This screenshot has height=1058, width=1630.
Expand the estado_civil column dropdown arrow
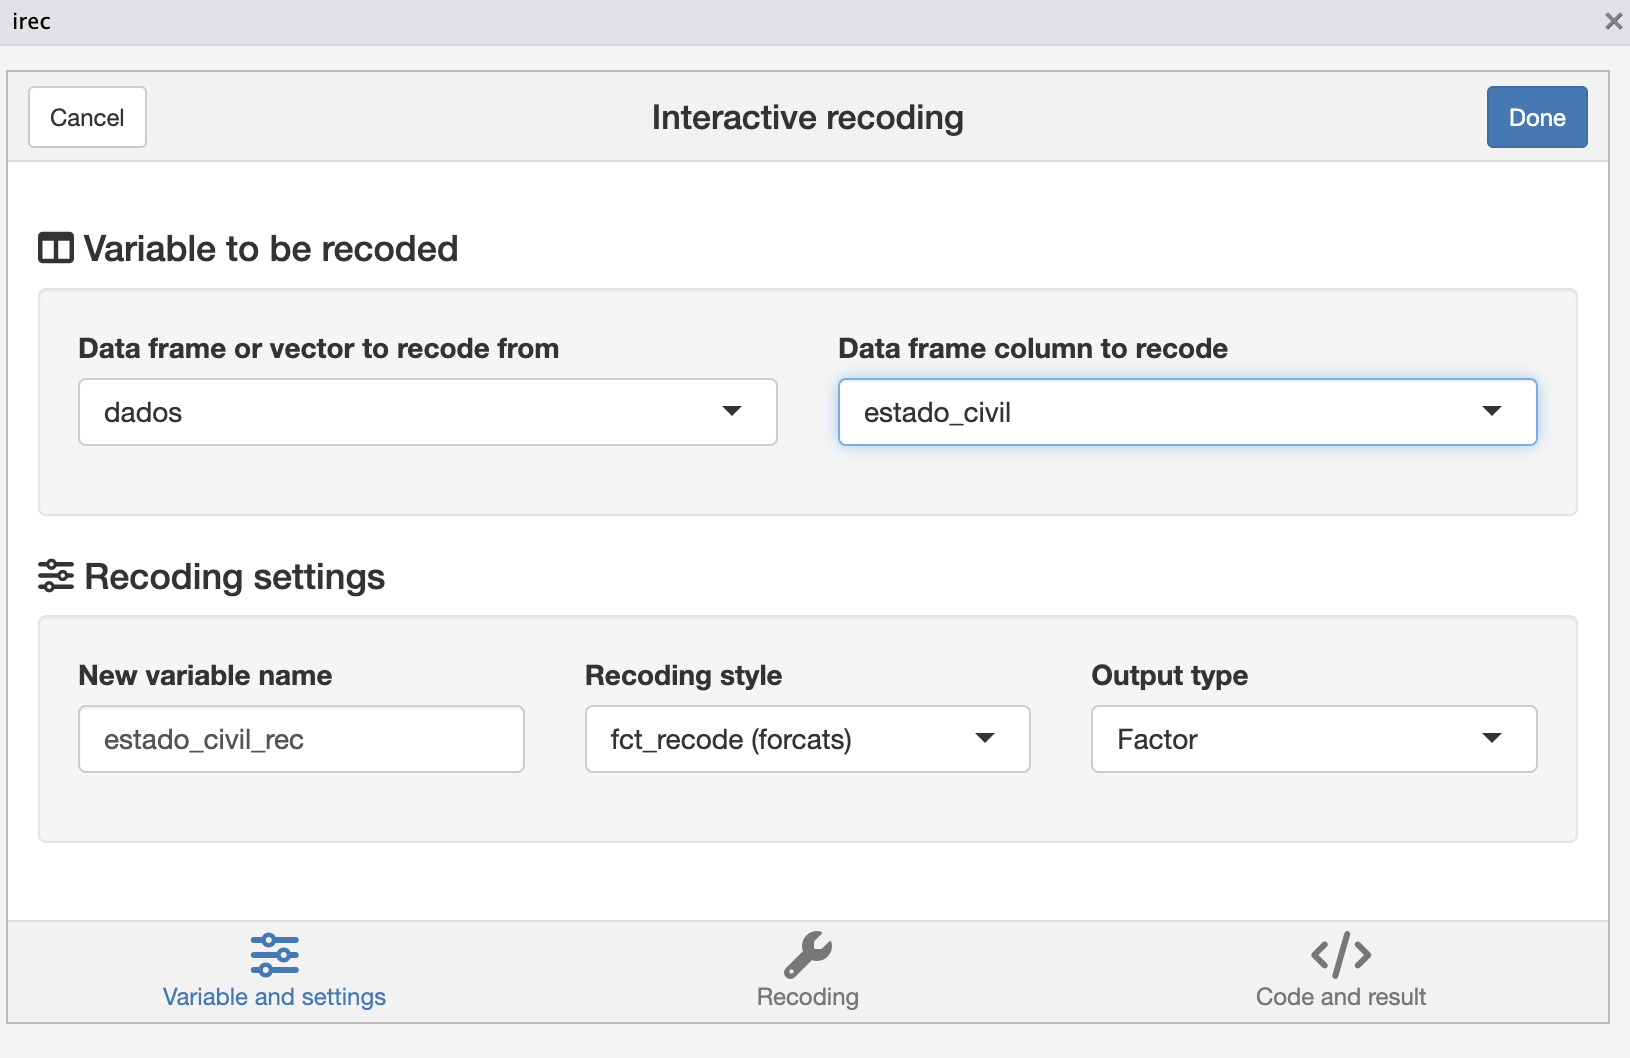1491,411
